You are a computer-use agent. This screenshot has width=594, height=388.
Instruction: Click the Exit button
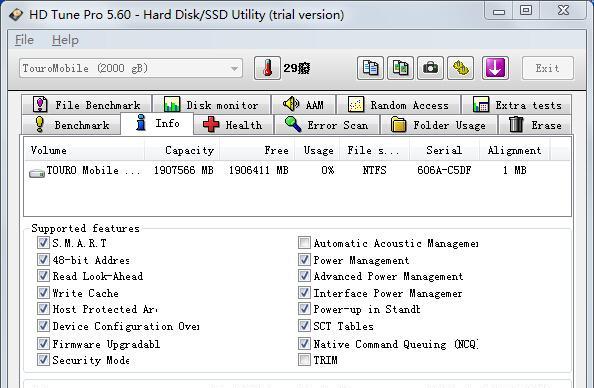548,68
